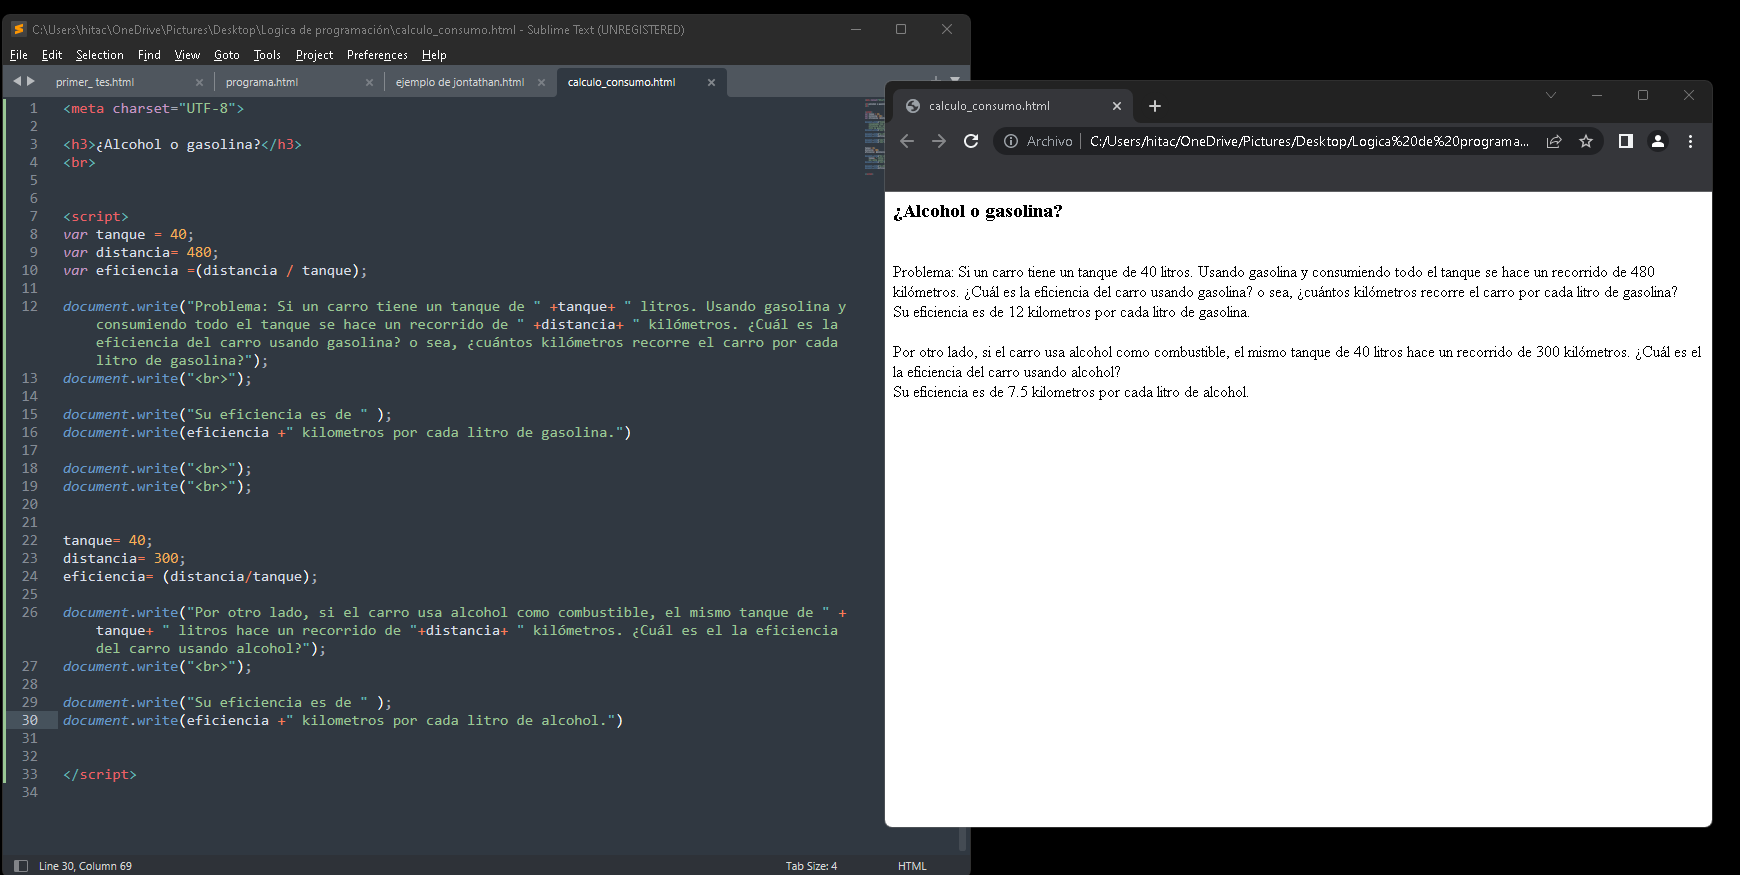Open Chrome side panel icon

[x=1626, y=141]
